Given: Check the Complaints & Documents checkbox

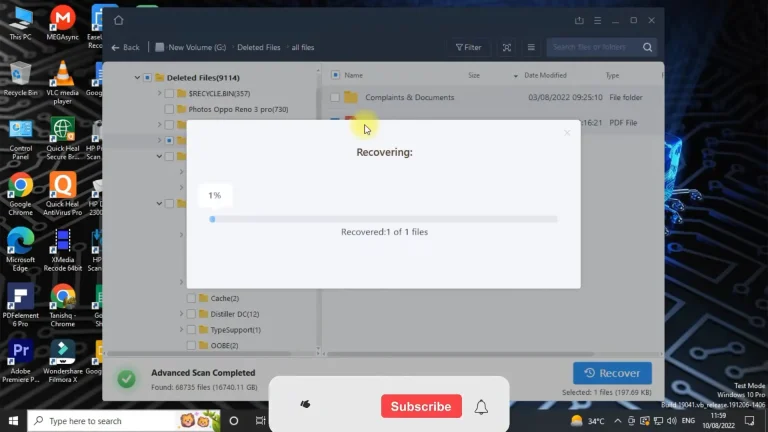Looking at the screenshot, I should point(335,97).
